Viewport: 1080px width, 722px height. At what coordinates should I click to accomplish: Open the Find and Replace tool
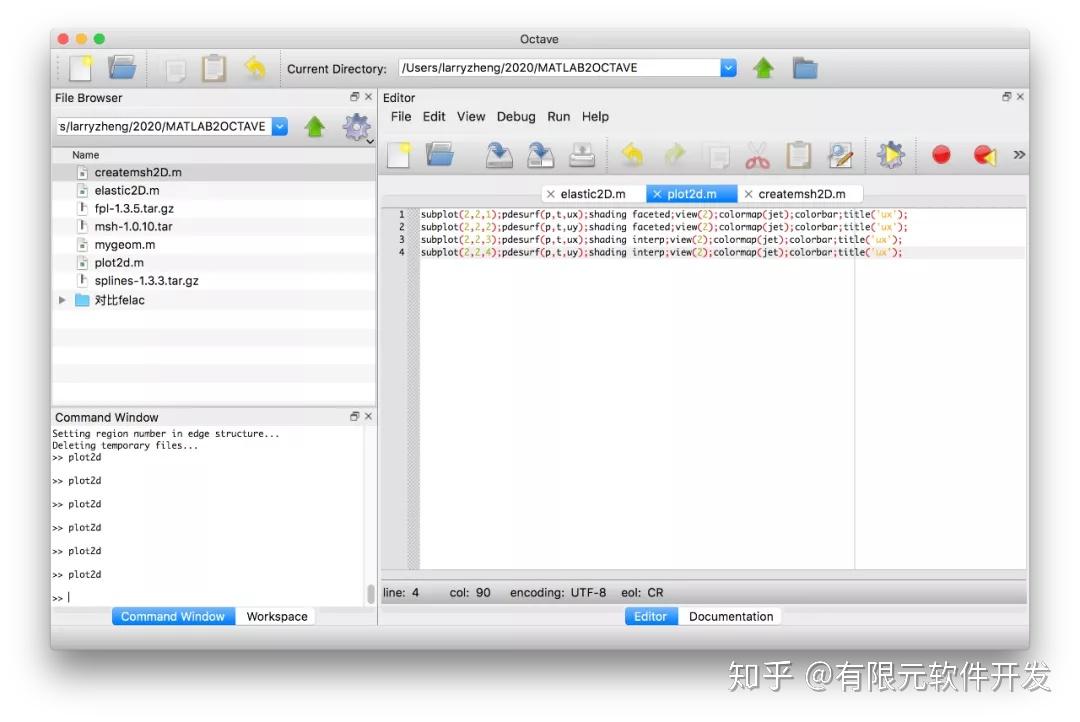840,154
